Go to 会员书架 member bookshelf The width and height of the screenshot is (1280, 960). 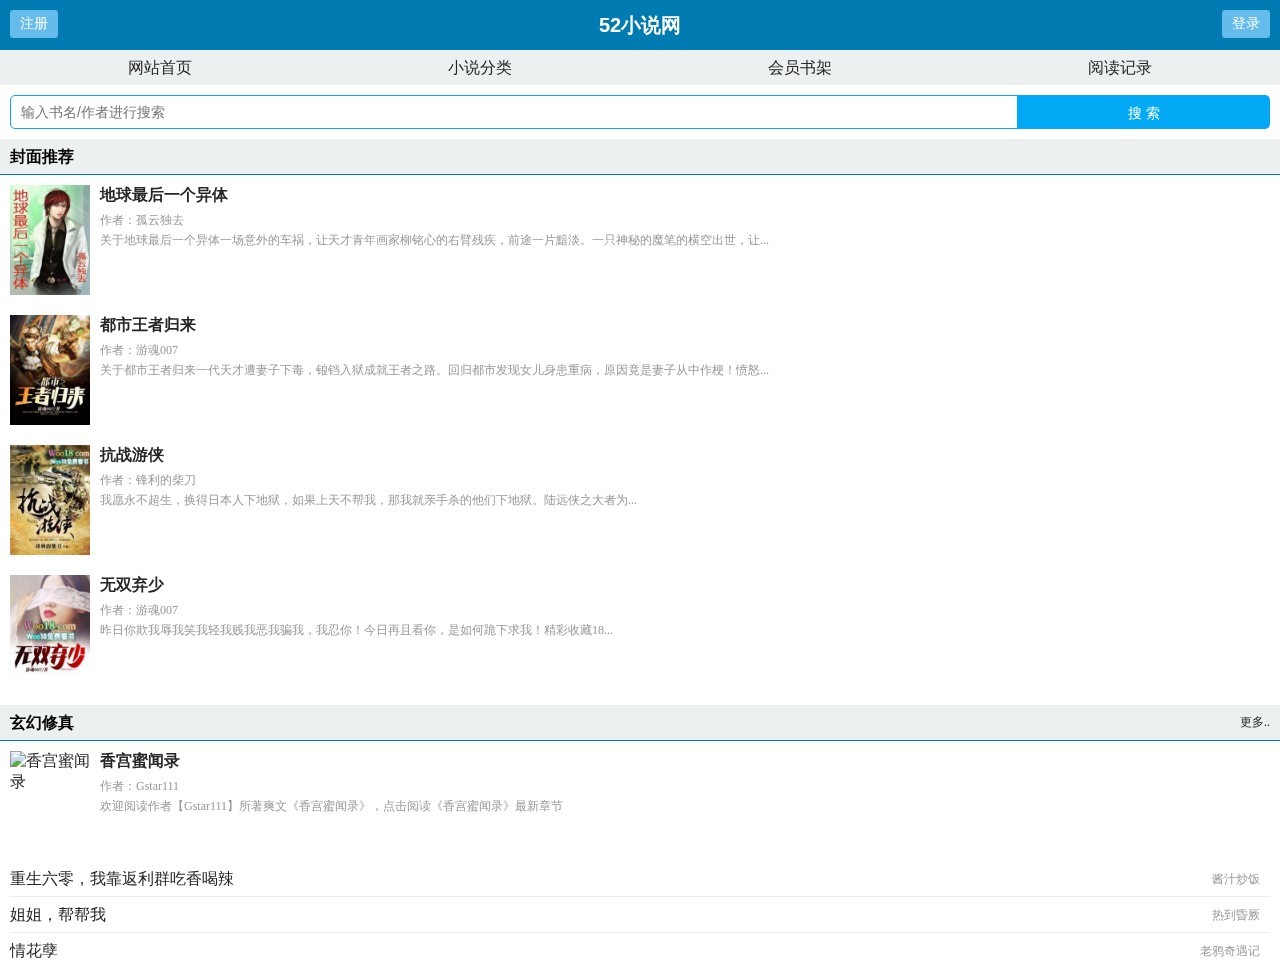point(797,67)
